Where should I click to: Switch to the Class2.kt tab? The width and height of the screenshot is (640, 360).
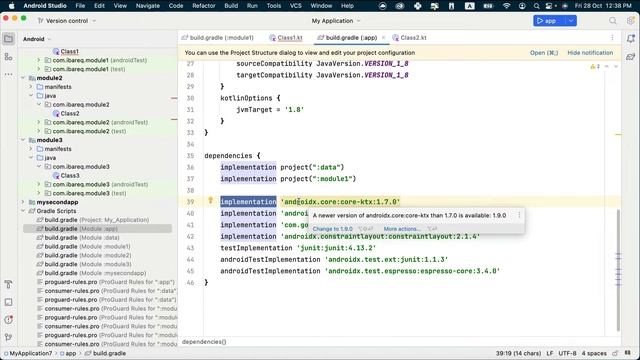click(x=409, y=38)
